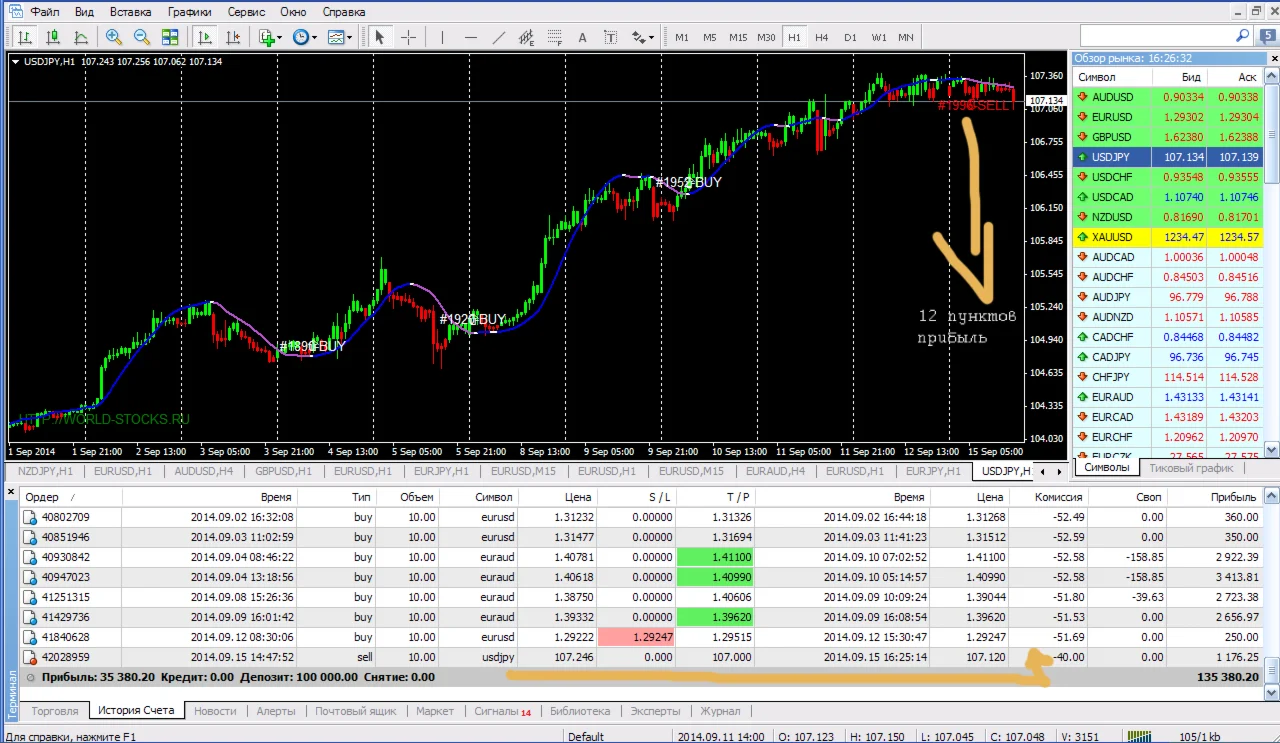Click the tile windows icon

(170, 37)
